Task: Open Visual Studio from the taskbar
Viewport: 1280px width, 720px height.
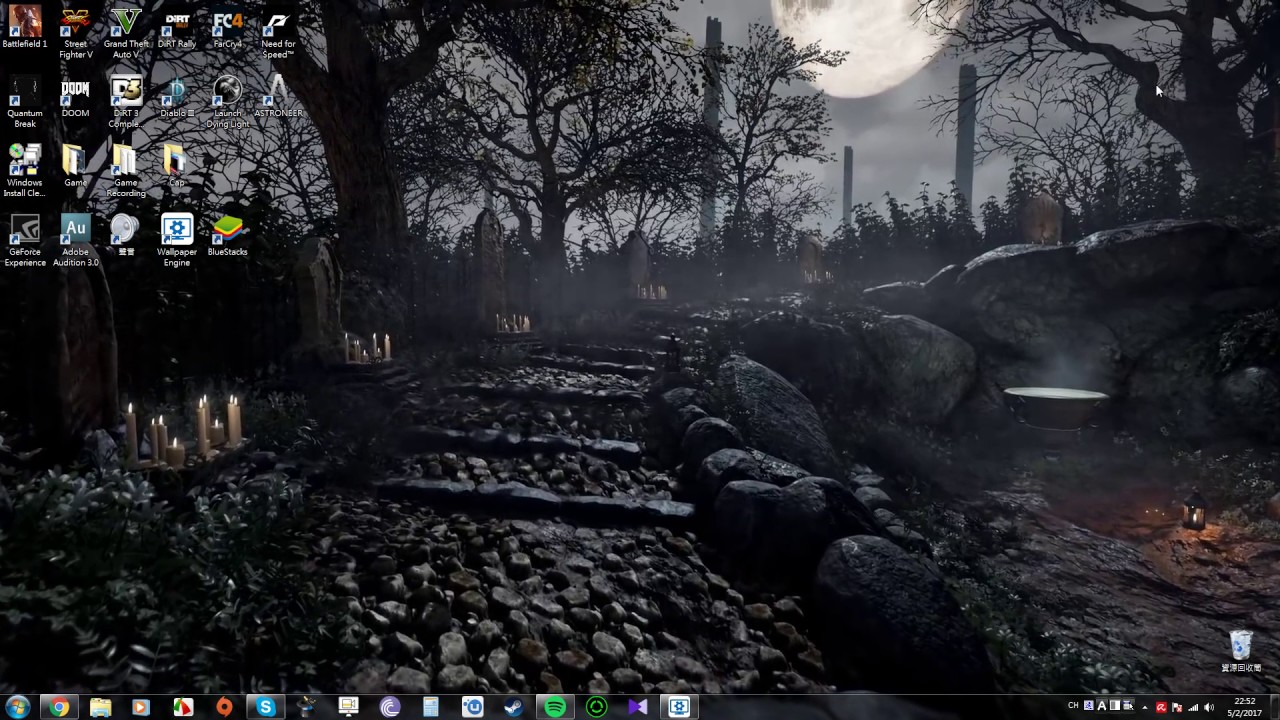Action: point(638,707)
